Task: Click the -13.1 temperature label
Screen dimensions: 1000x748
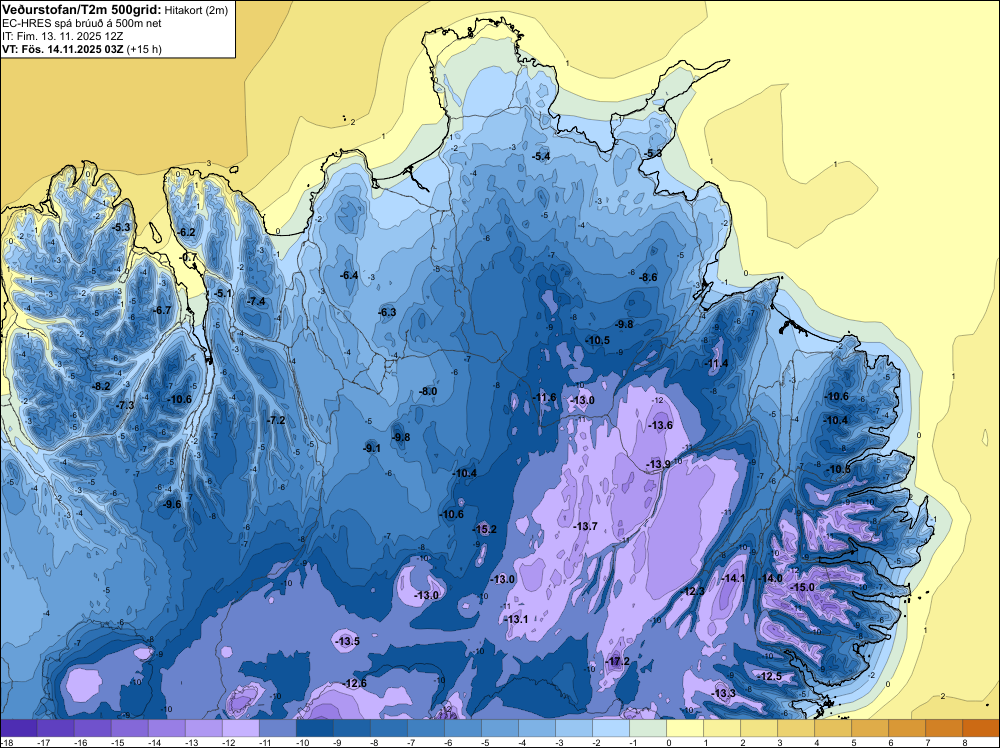Action: tap(515, 619)
